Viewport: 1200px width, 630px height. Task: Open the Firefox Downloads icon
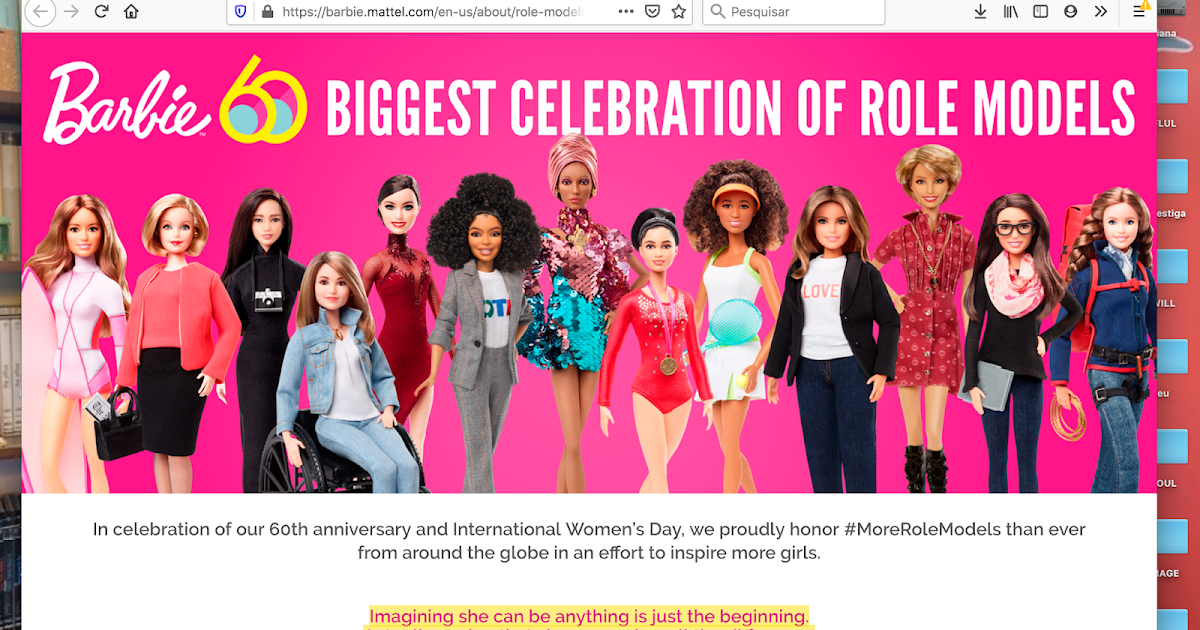(x=980, y=12)
